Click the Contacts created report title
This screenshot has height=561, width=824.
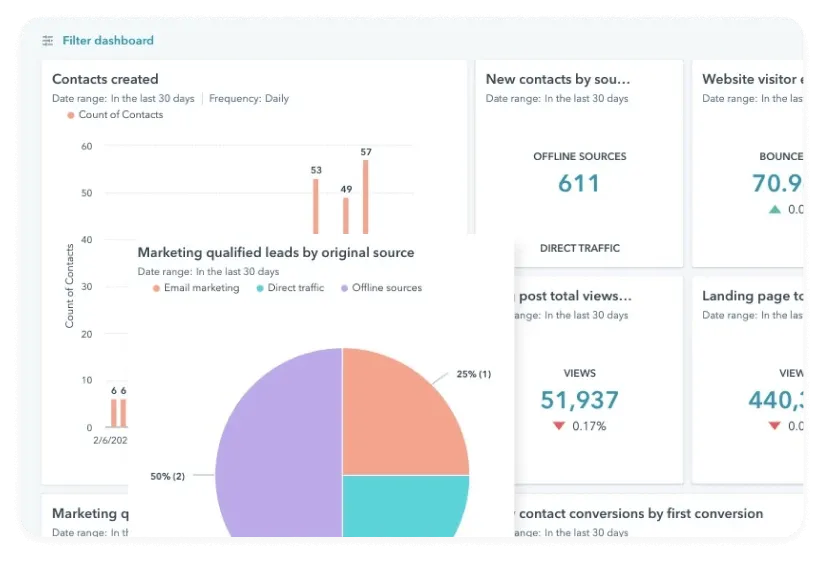point(105,79)
